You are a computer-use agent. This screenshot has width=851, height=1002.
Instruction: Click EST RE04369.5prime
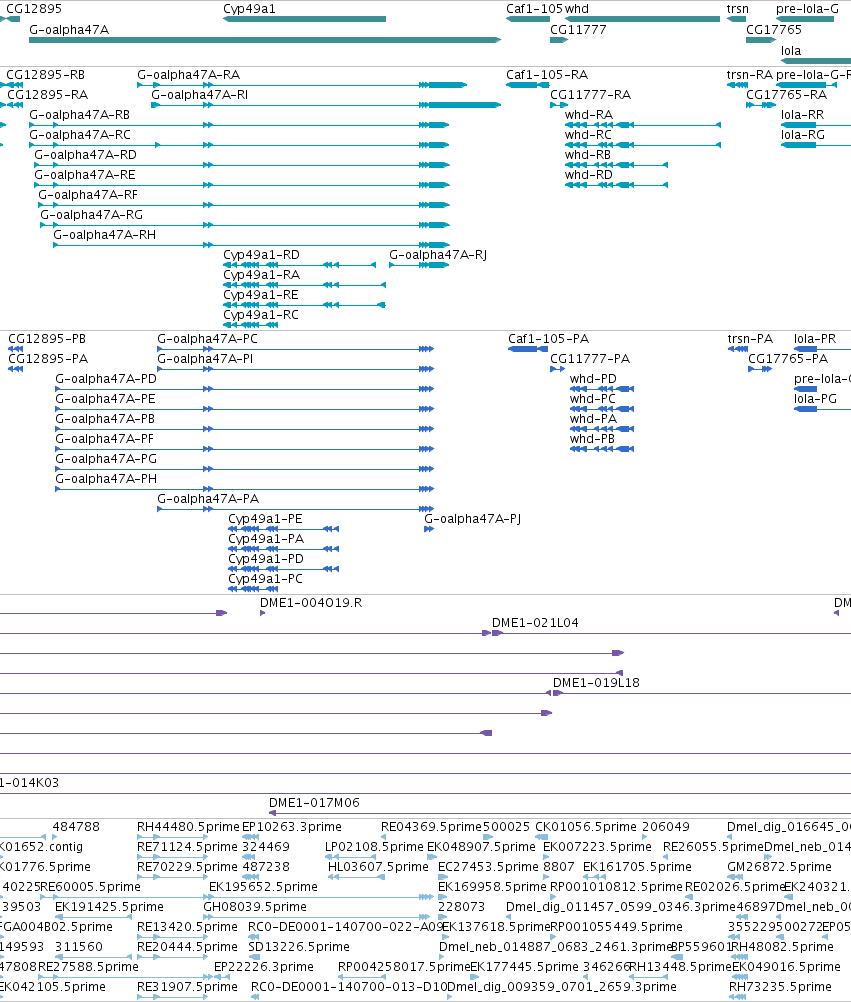click(431, 828)
